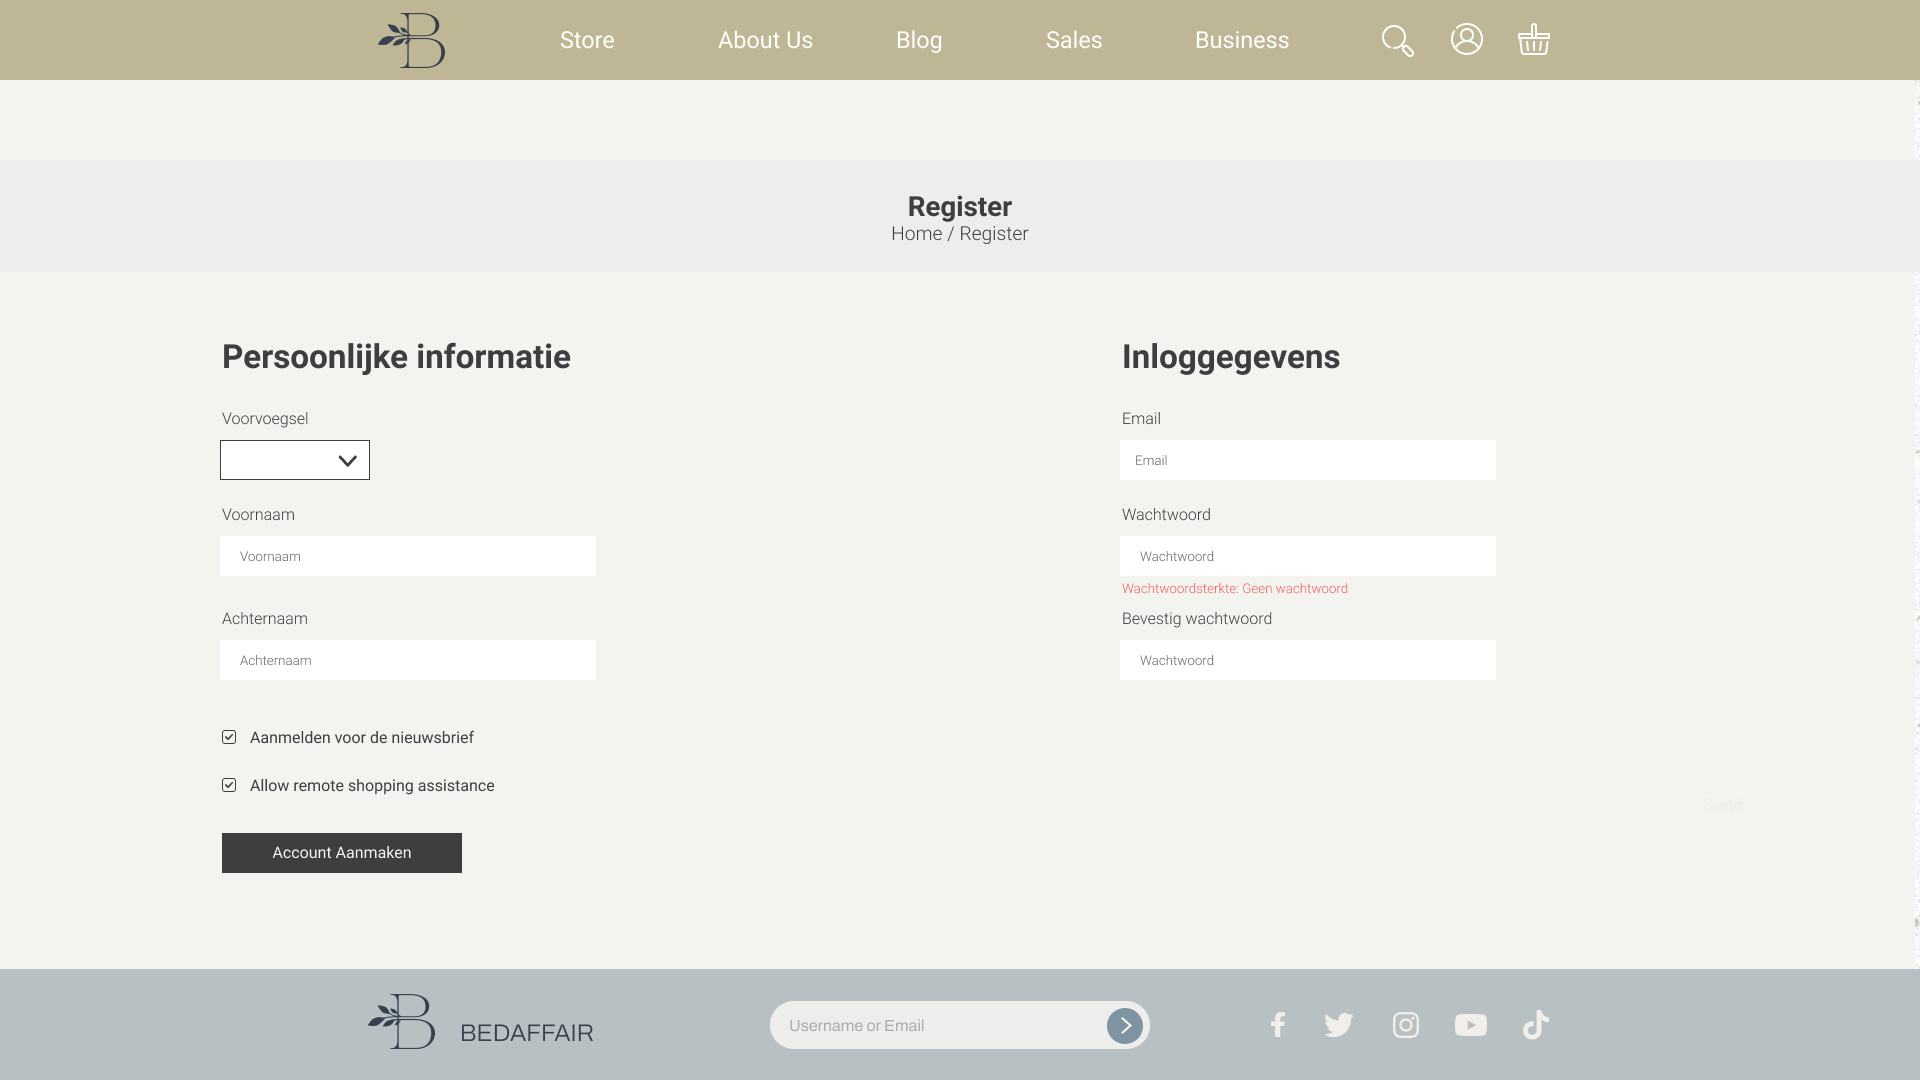The height and width of the screenshot is (1080, 1920).
Task: Untick Aanmelden voor de nieuwsbrief checkbox
Action: 229,737
